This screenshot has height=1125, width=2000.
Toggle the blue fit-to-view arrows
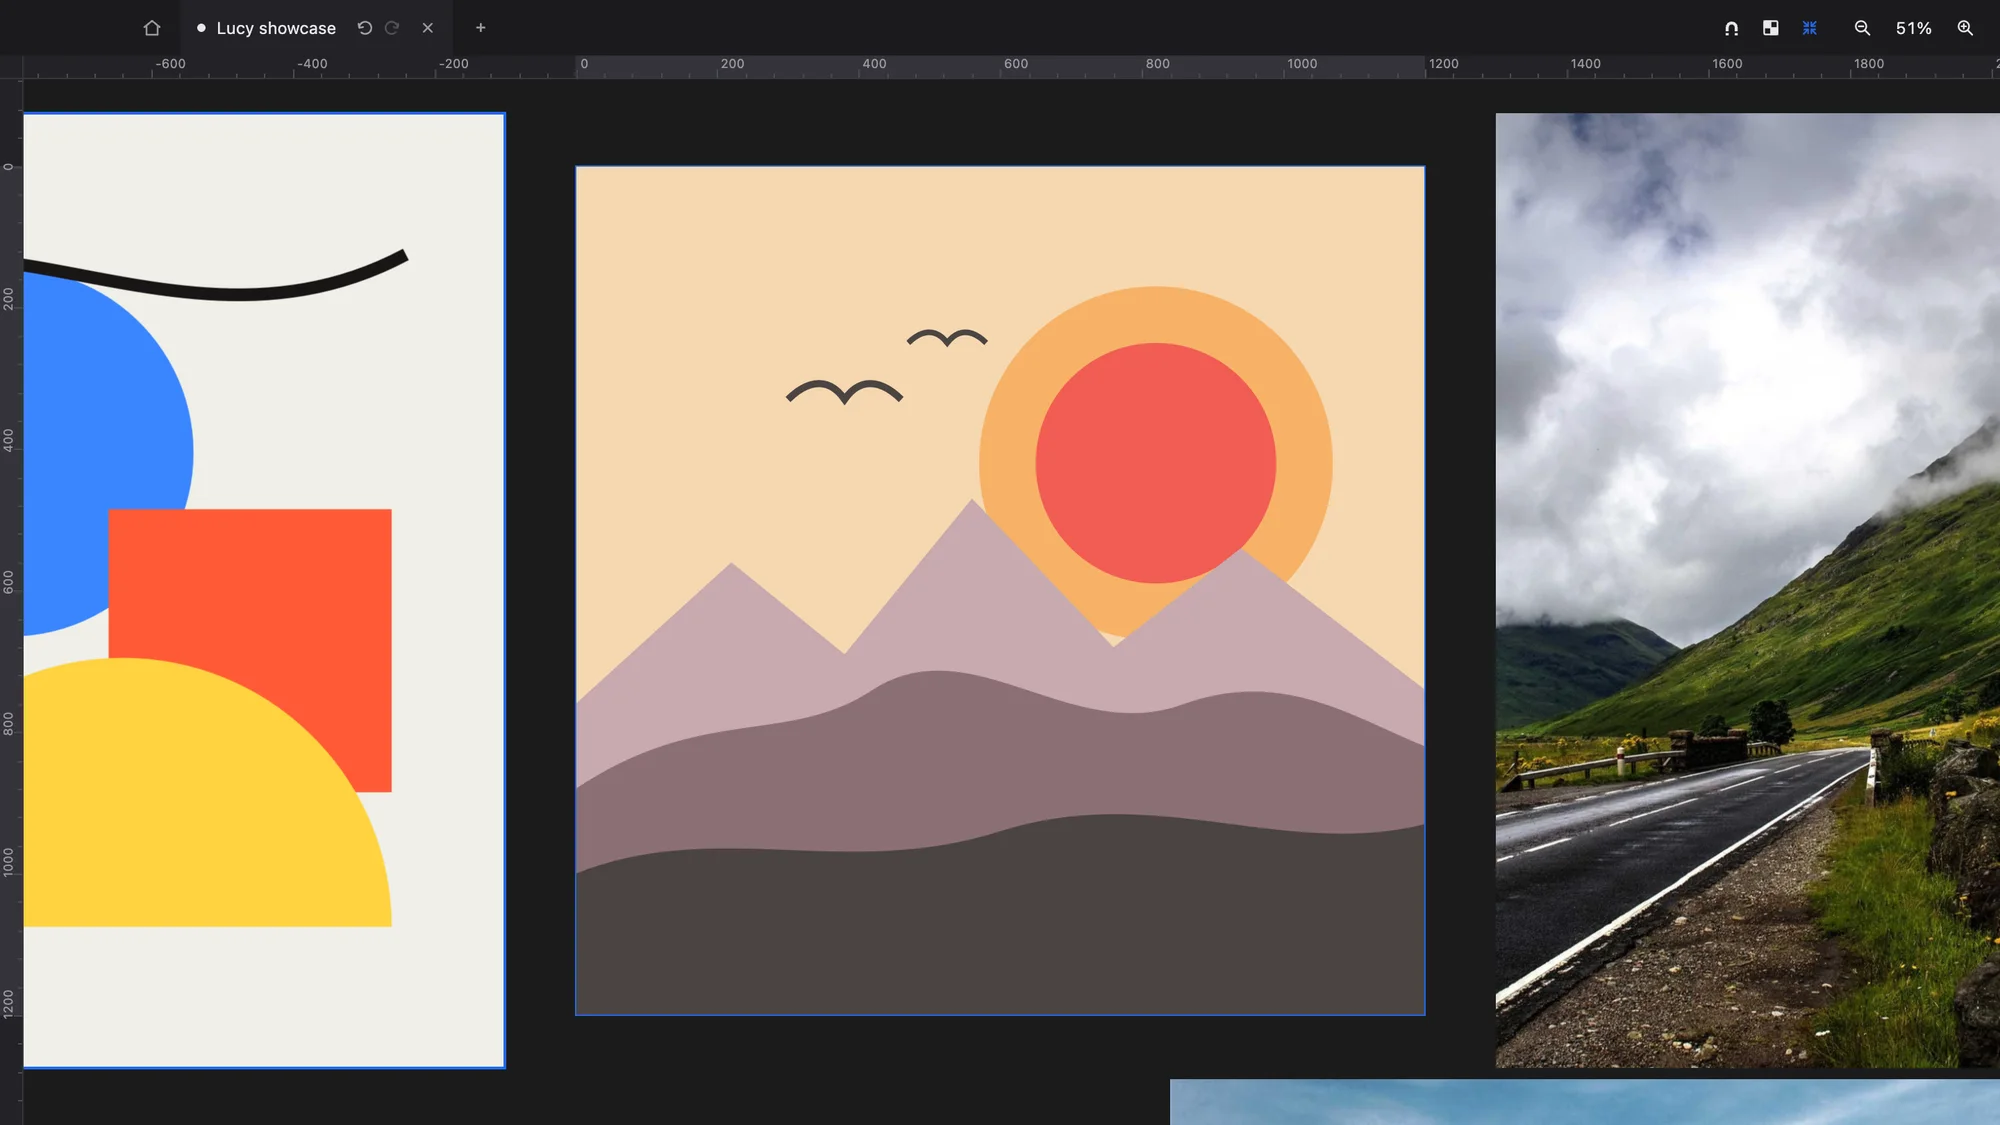pos(1810,28)
